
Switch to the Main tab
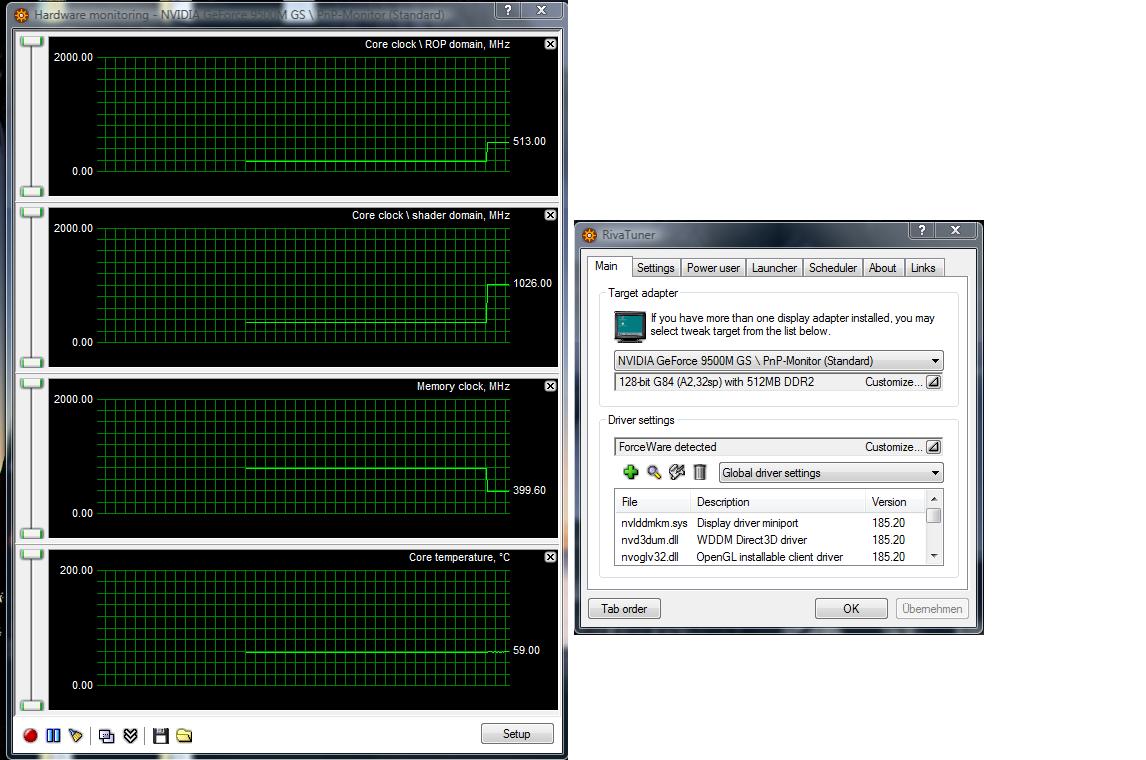(606, 266)
